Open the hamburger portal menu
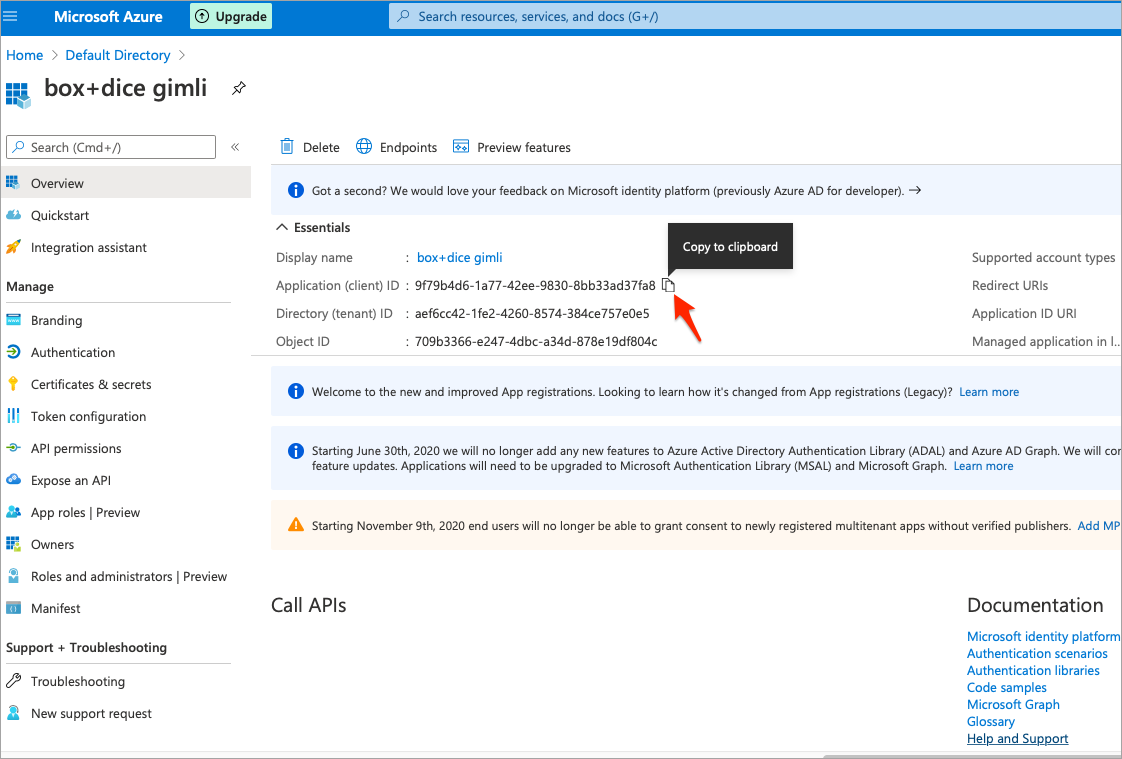Screen dimensions: 1122x759 (x=11, y=16)
